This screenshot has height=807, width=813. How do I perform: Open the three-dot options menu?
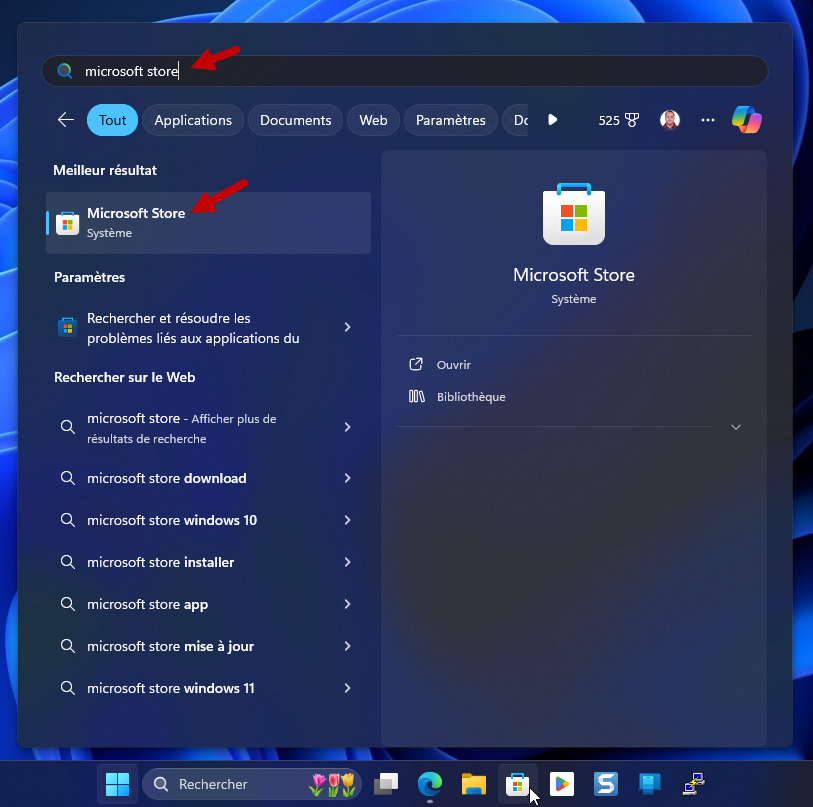(x=708, y=120)
